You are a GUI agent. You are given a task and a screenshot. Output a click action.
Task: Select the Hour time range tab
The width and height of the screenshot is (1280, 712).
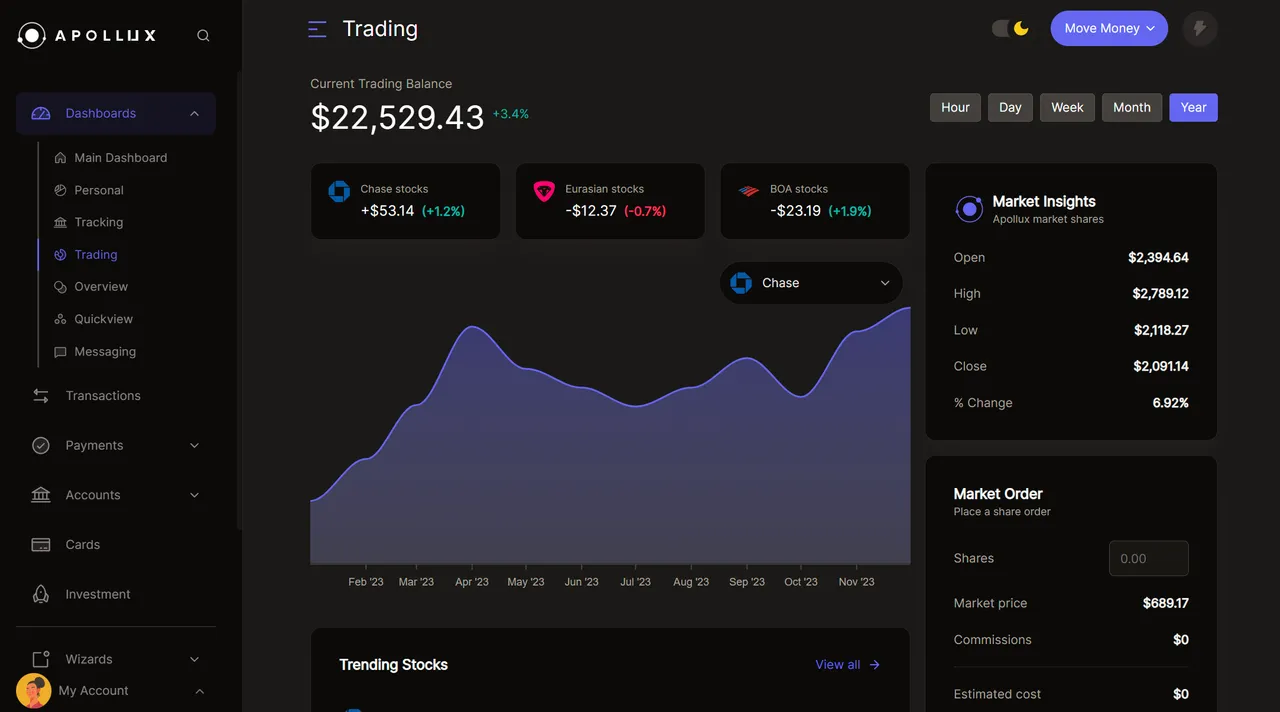[x=954, y=107]
